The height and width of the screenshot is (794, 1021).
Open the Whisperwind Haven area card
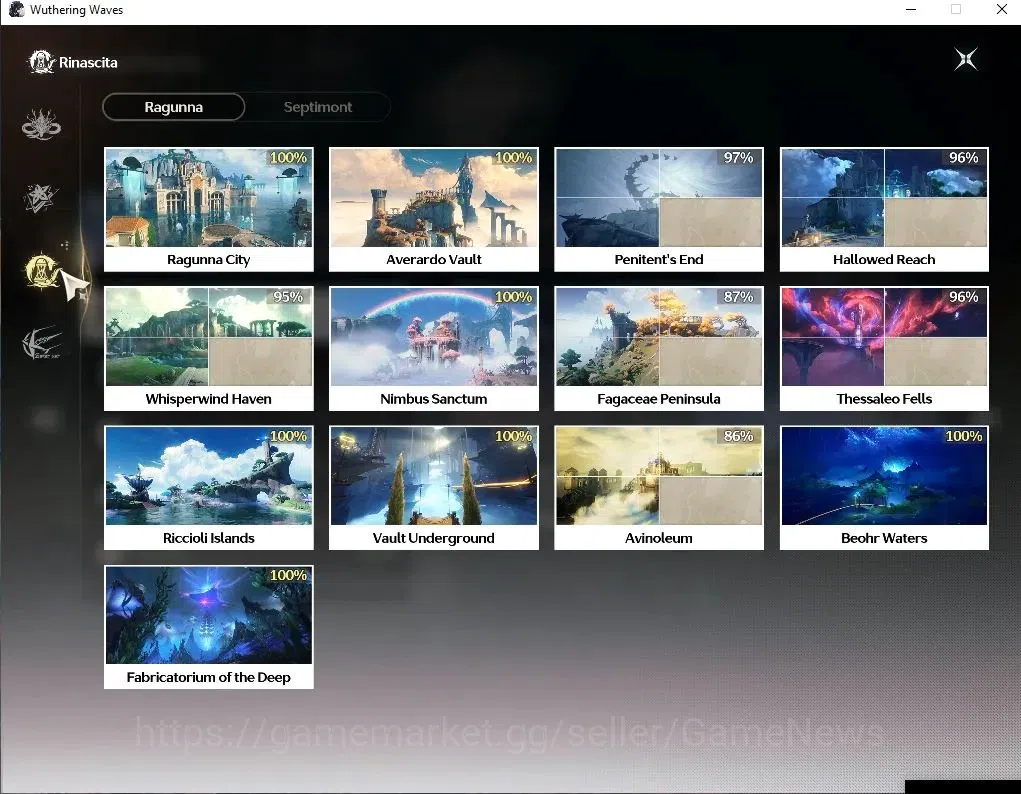[209, 348]
